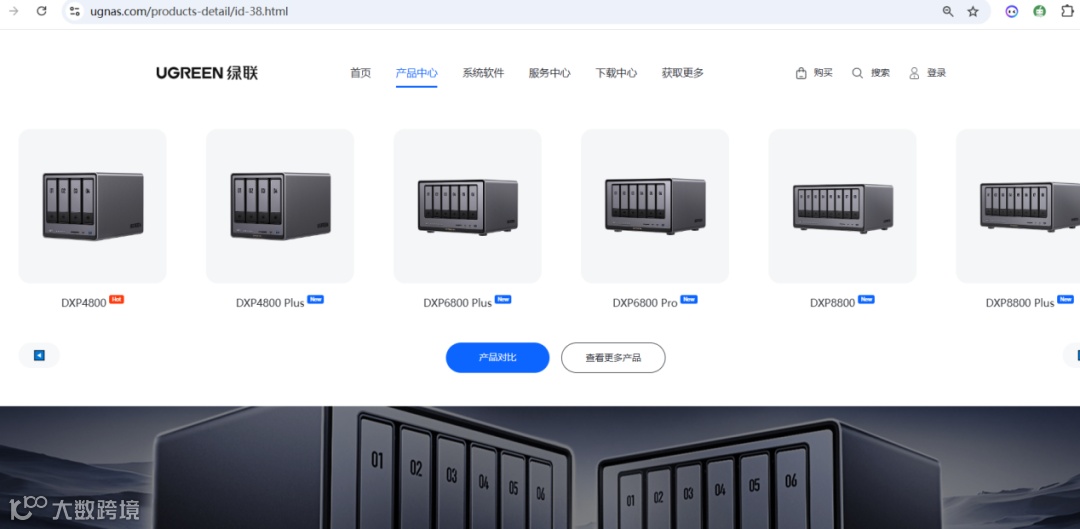Open the 系统软件 menu item
The height and width of the screenshot is (529, 1080).
pos(483,73)
